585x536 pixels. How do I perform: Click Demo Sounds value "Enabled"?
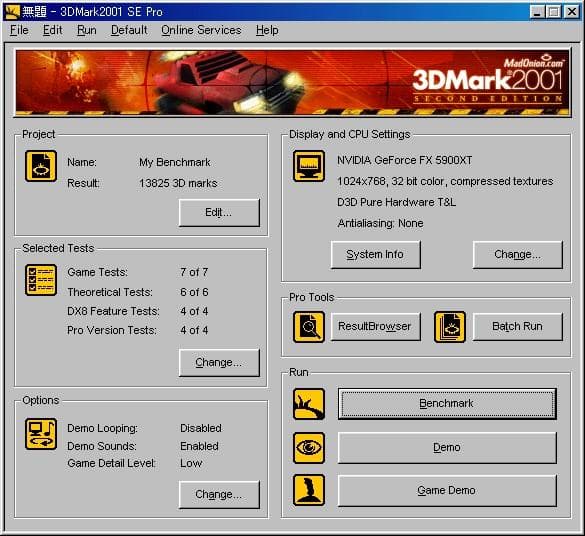pyautogui.click(x=199, y=446)
